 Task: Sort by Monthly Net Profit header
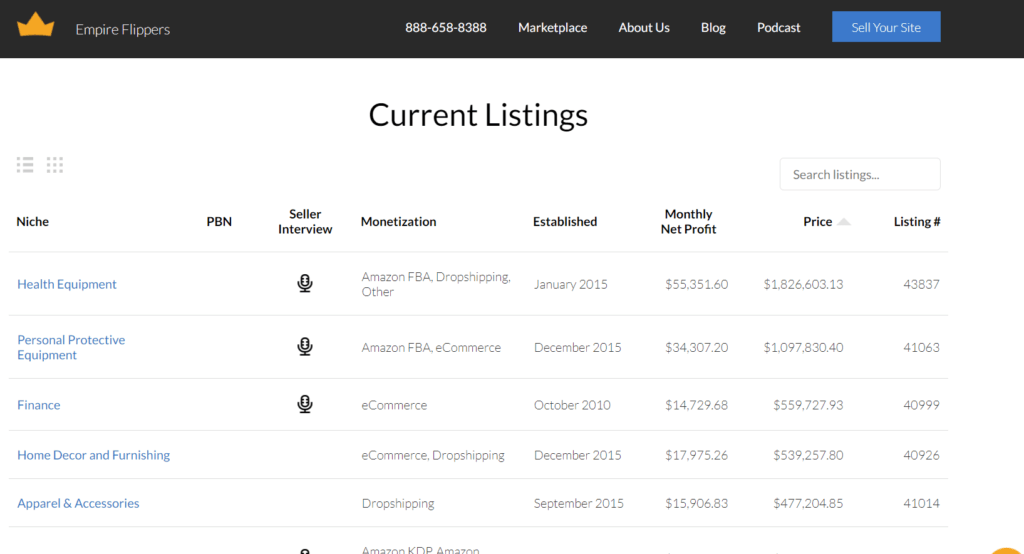coord(688,221)
